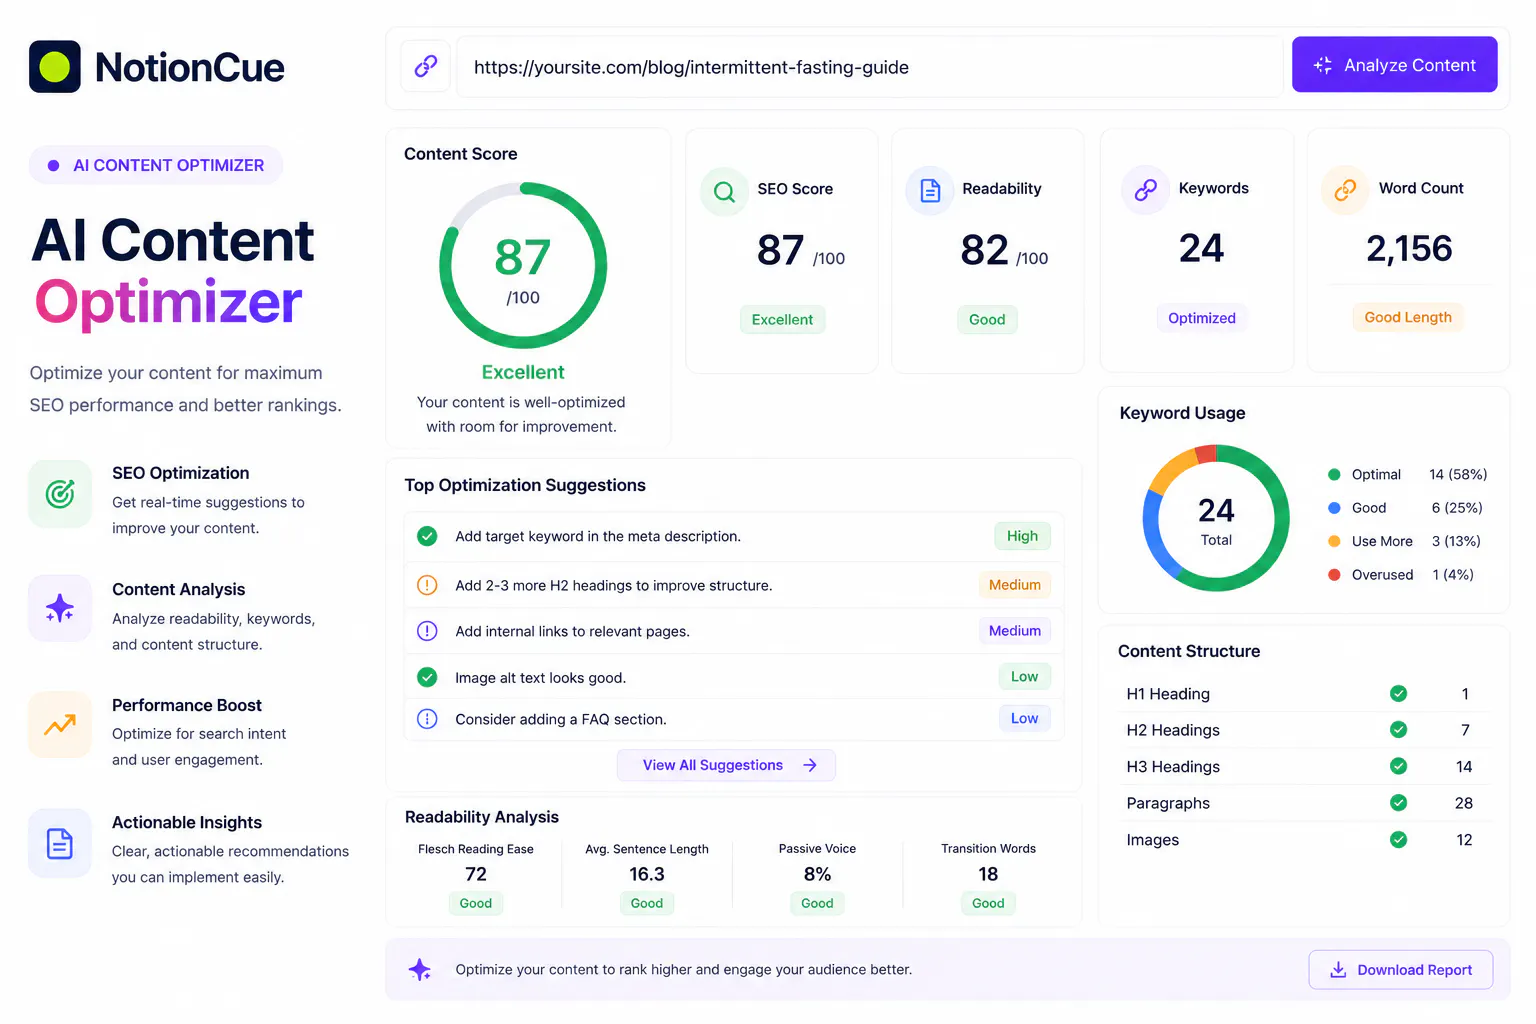1536x1024 pixels.
Task: Click the 'Images' row label
Action: click(x=1153, y=840)
